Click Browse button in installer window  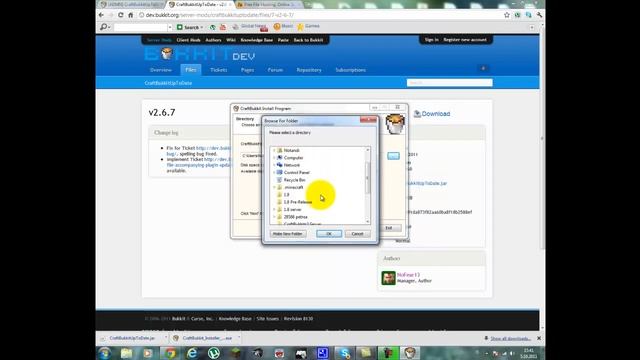393,156
